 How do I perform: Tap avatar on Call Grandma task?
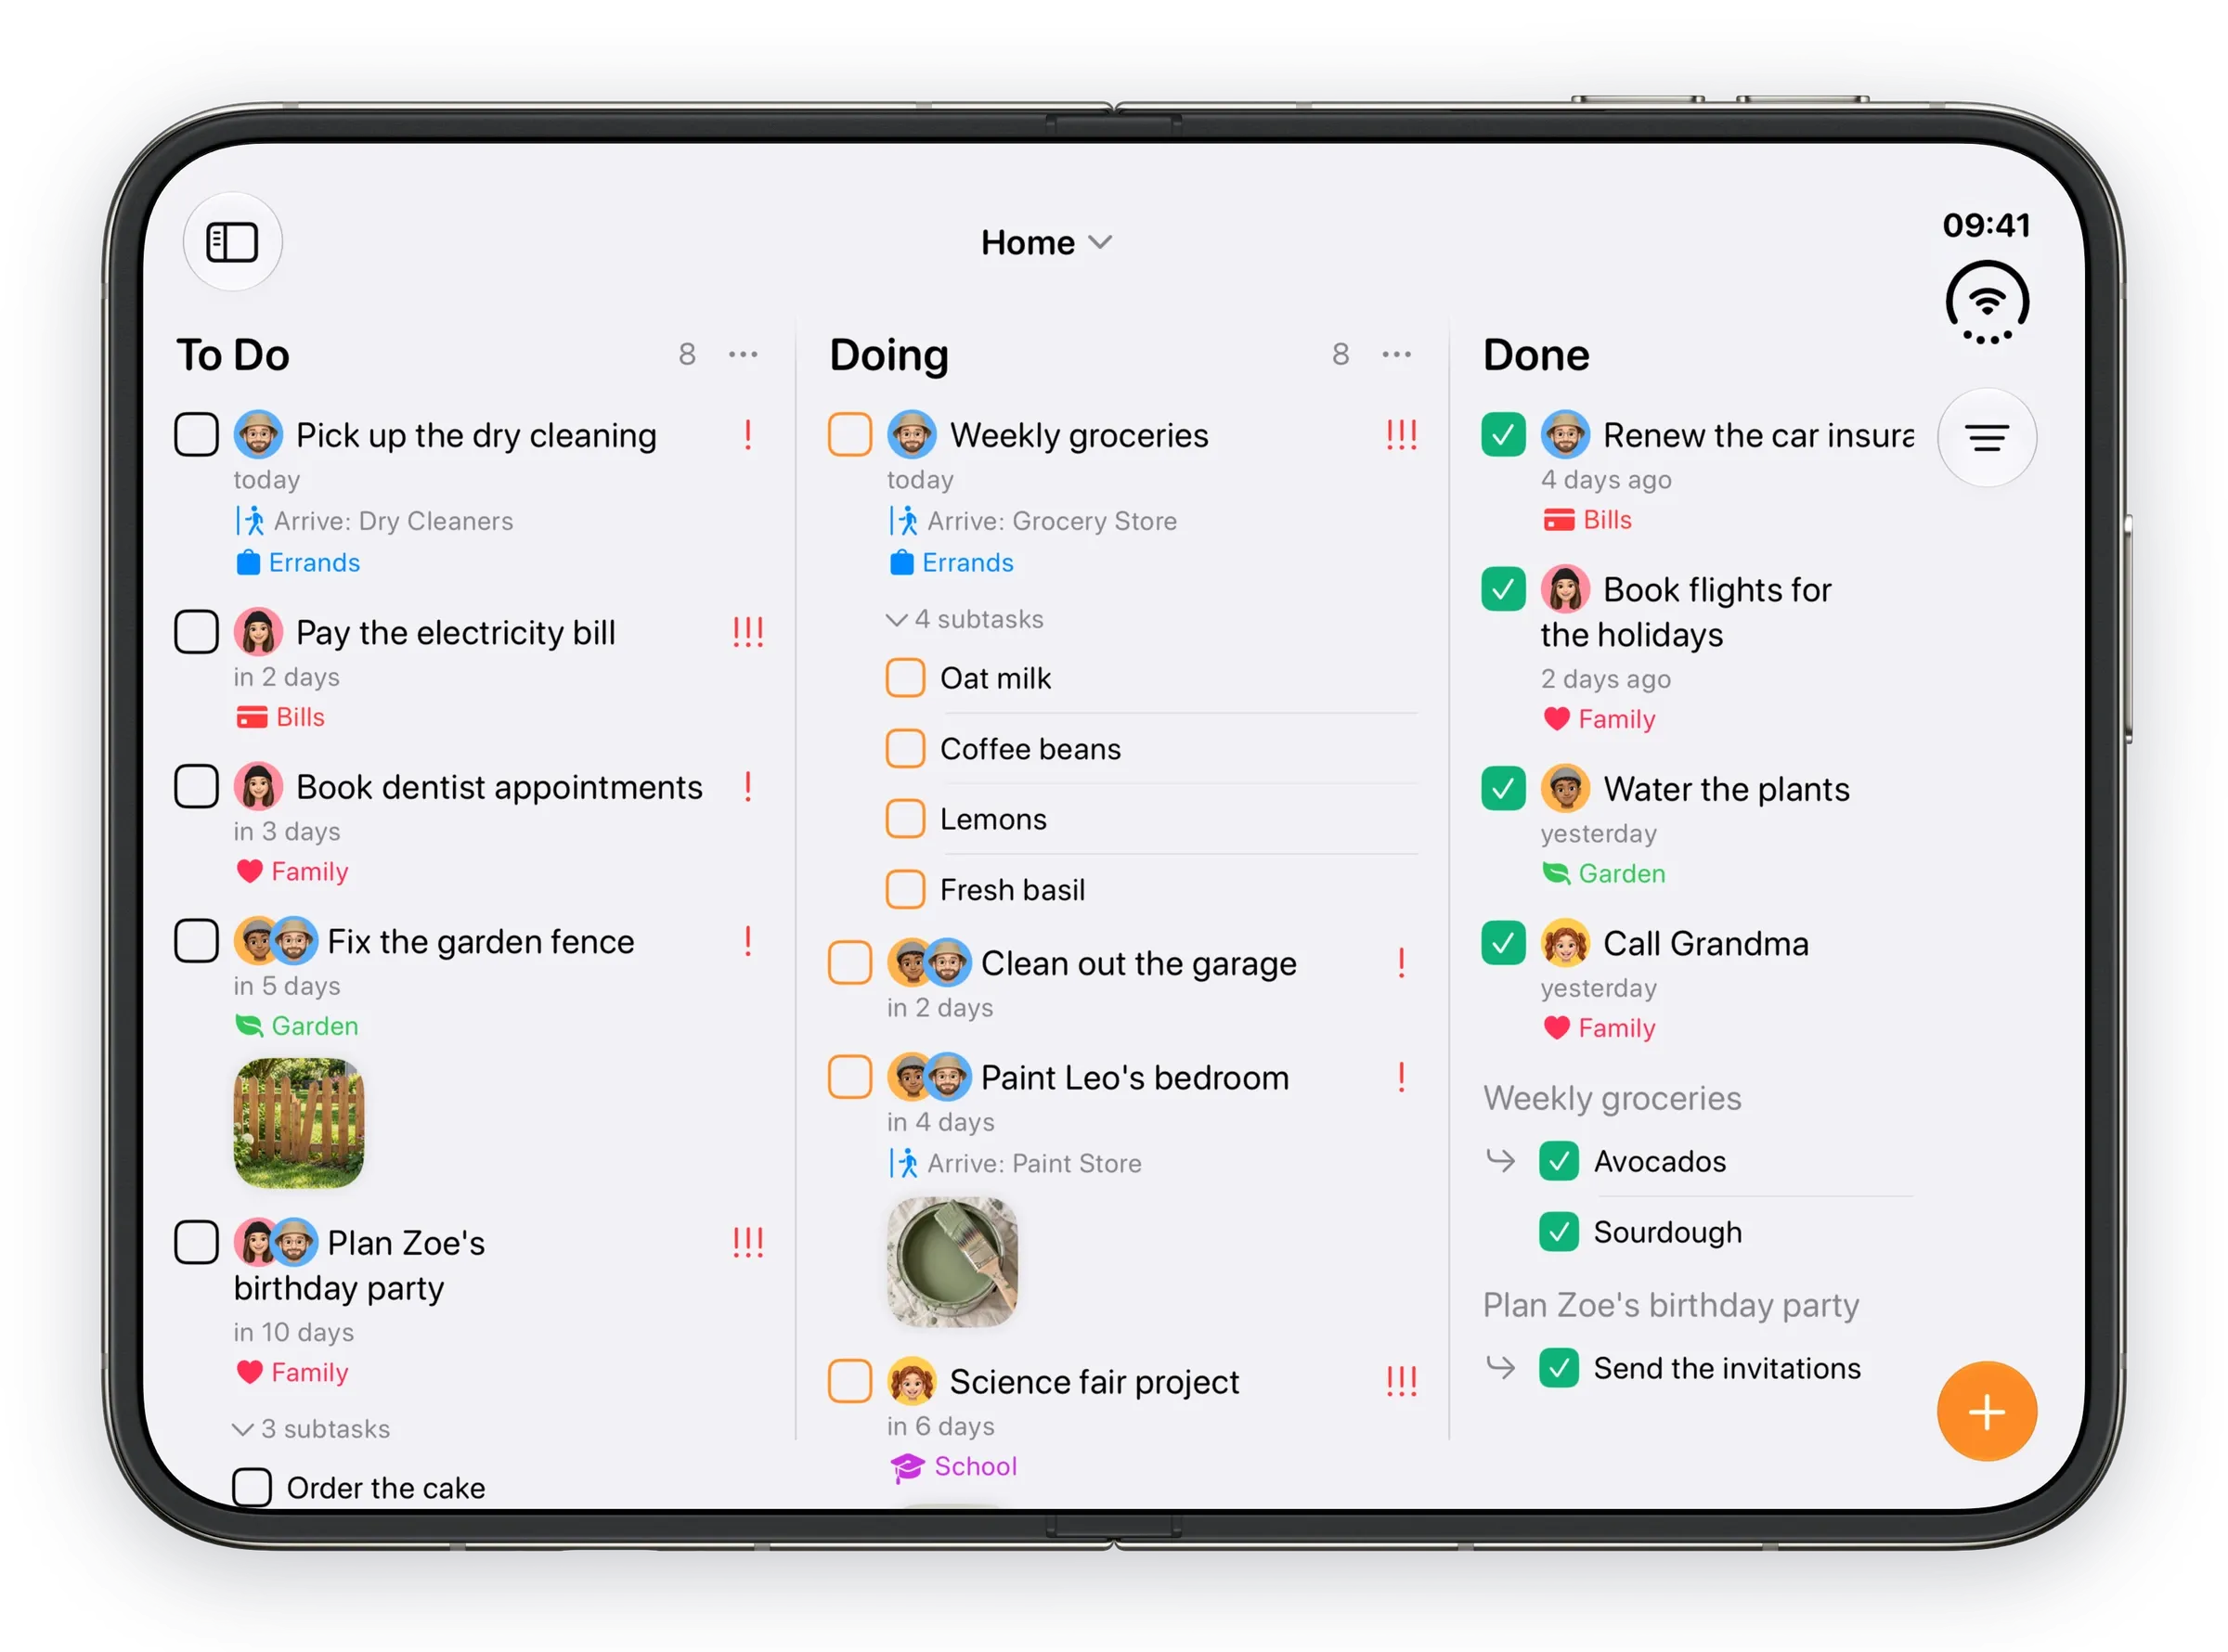coord(1565,943)
